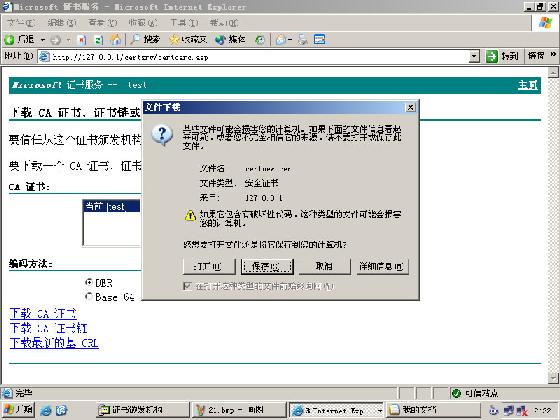Open the Media (媒体) globe icon

click(220, 40)
